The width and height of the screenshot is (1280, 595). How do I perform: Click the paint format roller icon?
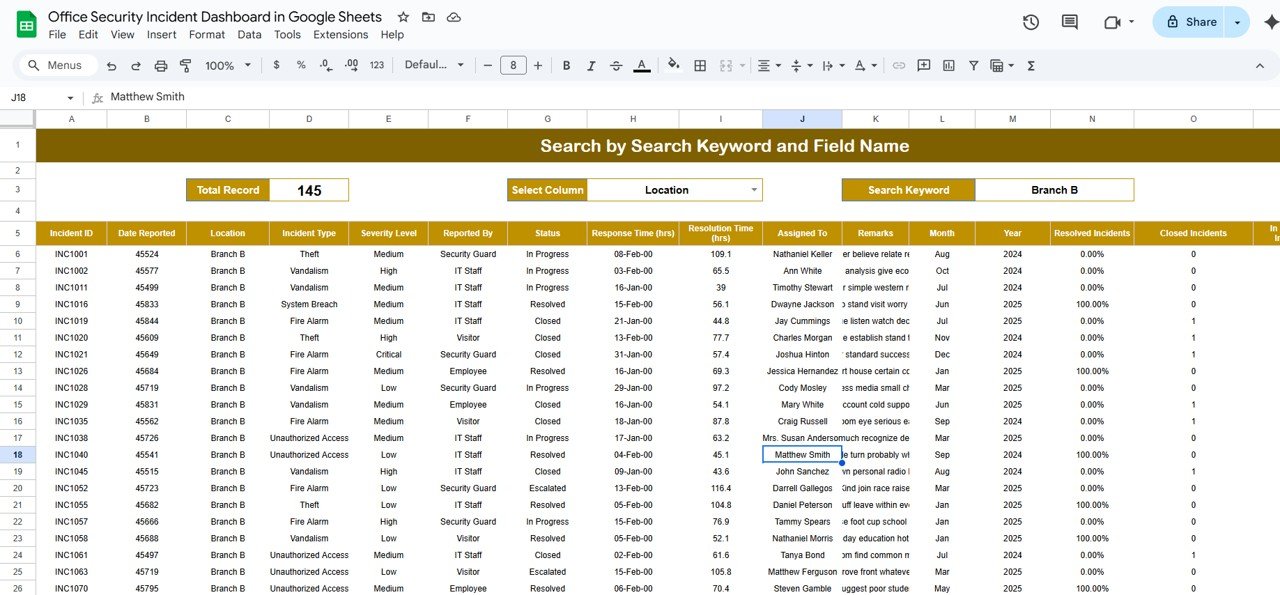(185, 65)
